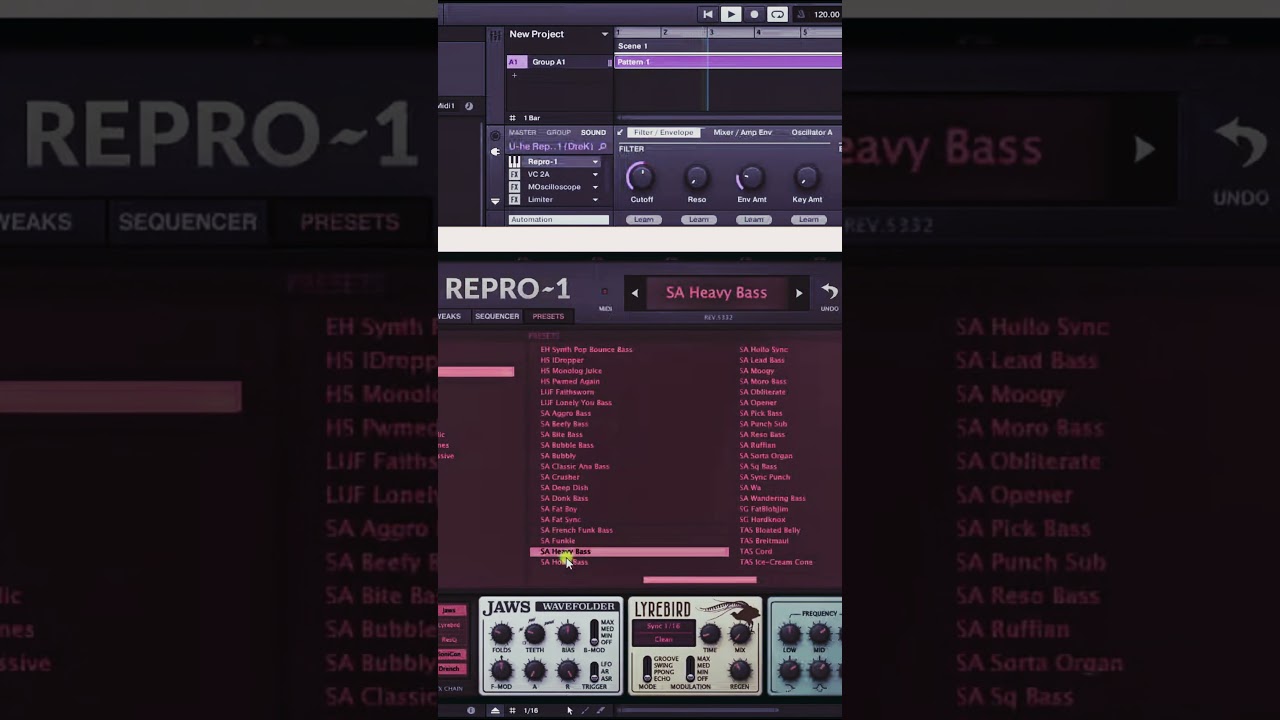Add a new group with plus icon

(514, 75)
